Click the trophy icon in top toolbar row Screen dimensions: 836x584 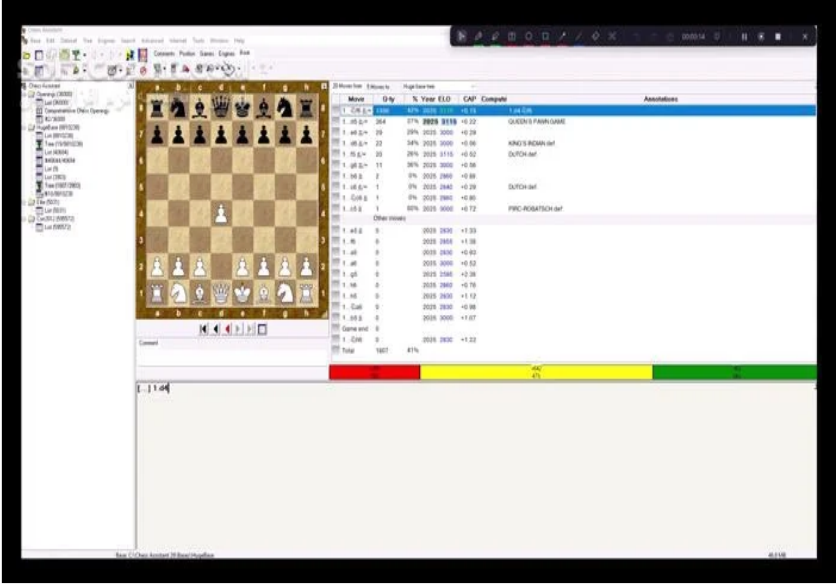coord(76,55)
